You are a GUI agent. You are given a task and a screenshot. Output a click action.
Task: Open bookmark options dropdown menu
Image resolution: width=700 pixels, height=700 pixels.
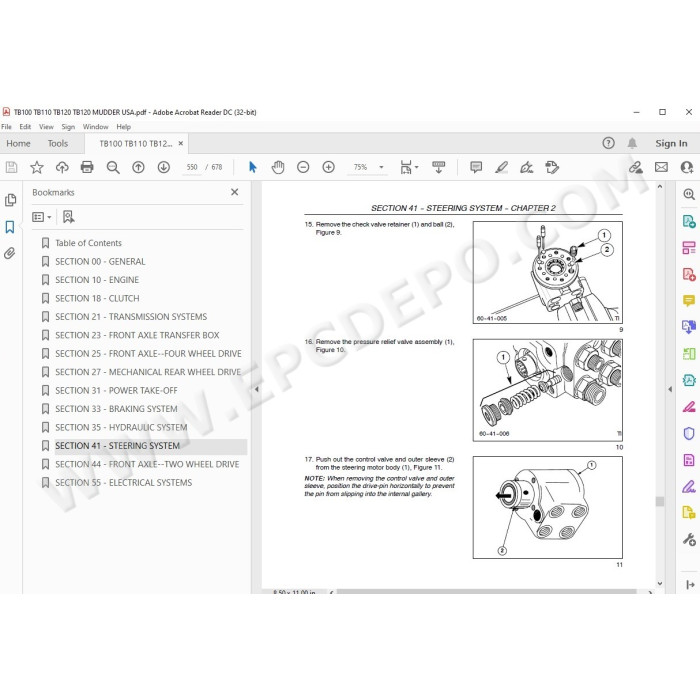(x=42, y=217)
